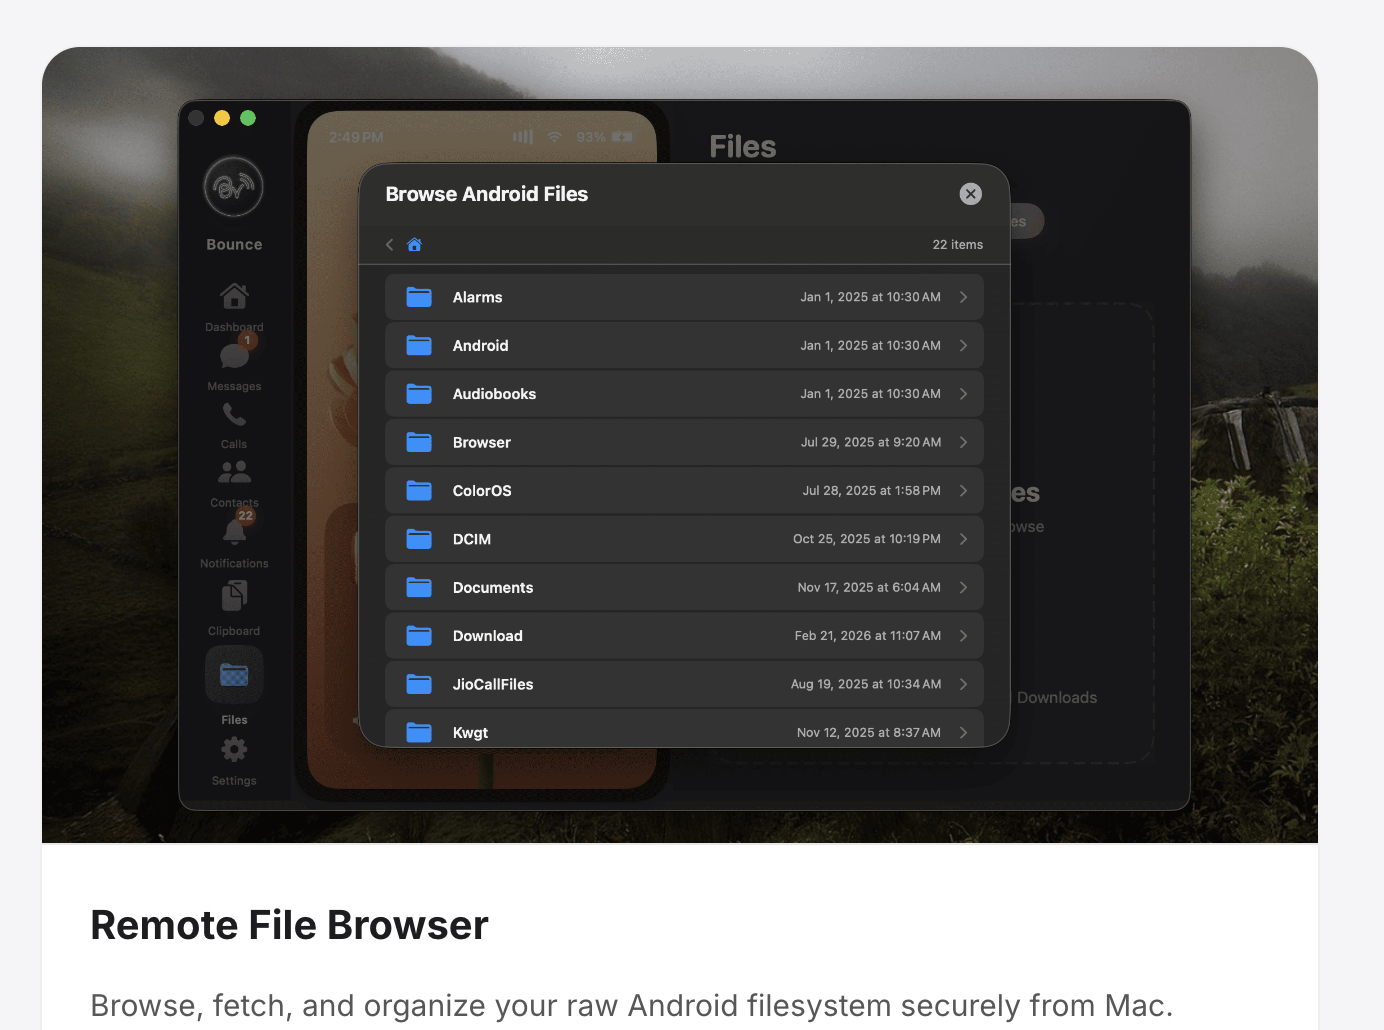This screenshot has height=1030, width=1384.
Task: Expand DCIM row chevron
Action: click(x=963, y=539)
